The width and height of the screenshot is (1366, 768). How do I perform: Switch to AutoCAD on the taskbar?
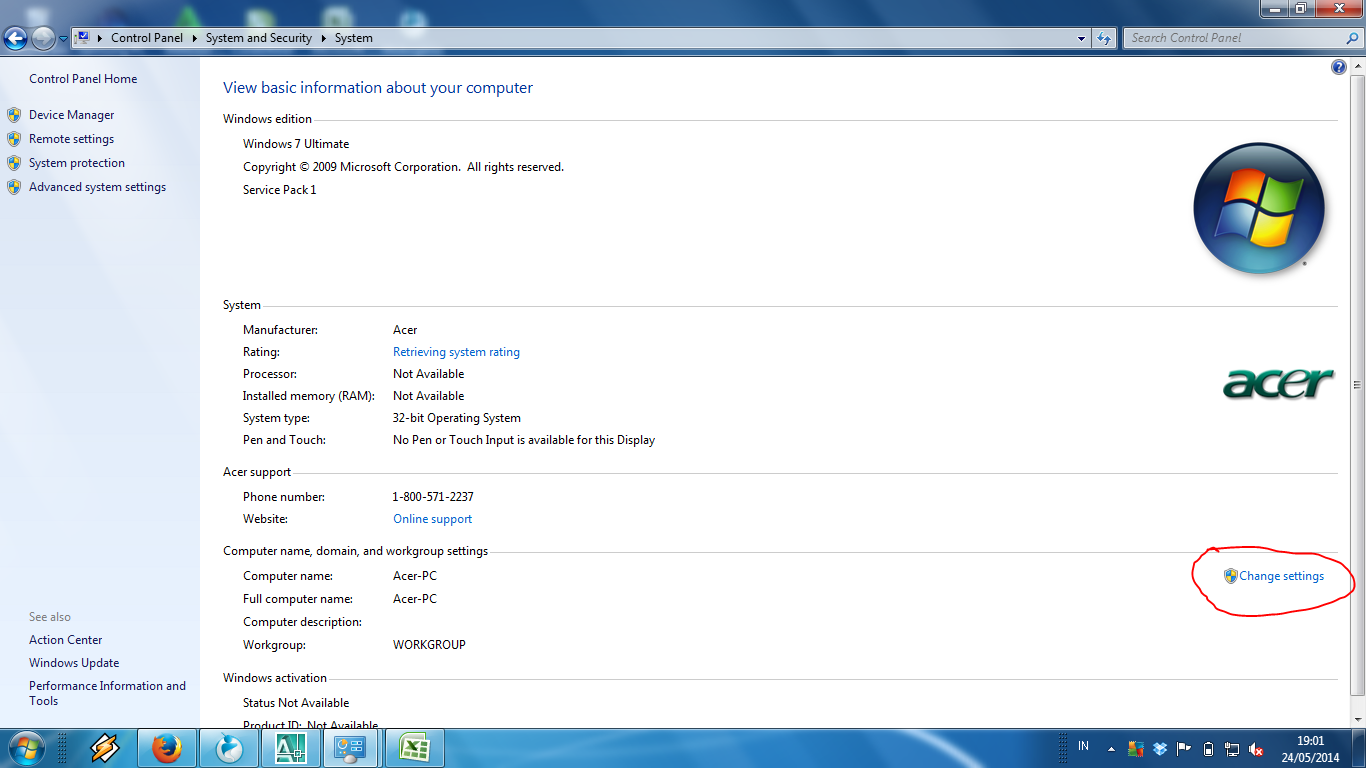(x=291, y=748)
